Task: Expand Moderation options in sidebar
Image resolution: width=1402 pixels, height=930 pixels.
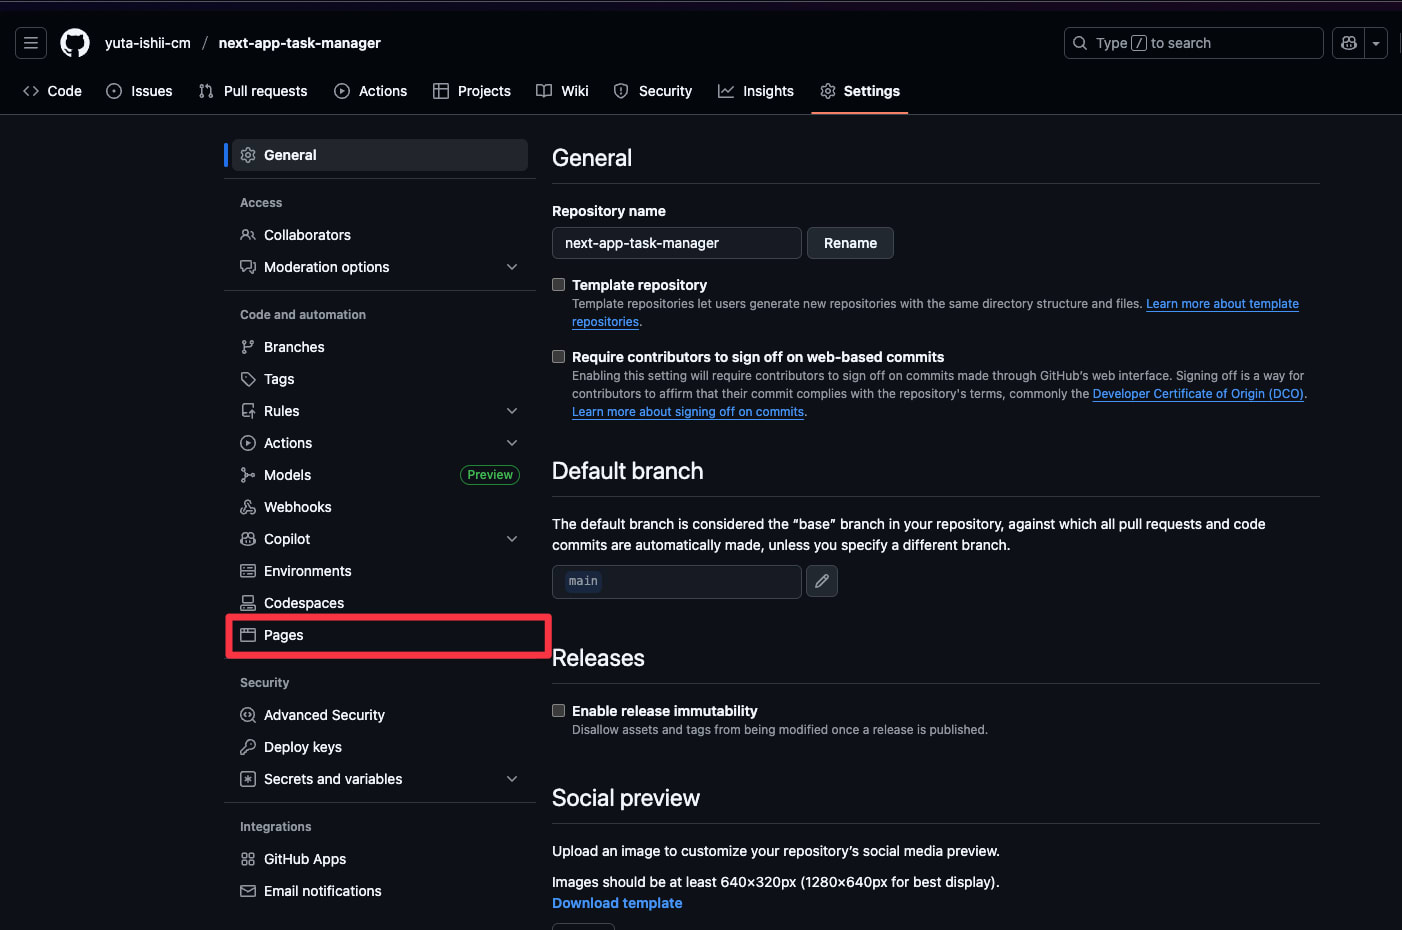Action: [512, 267]
